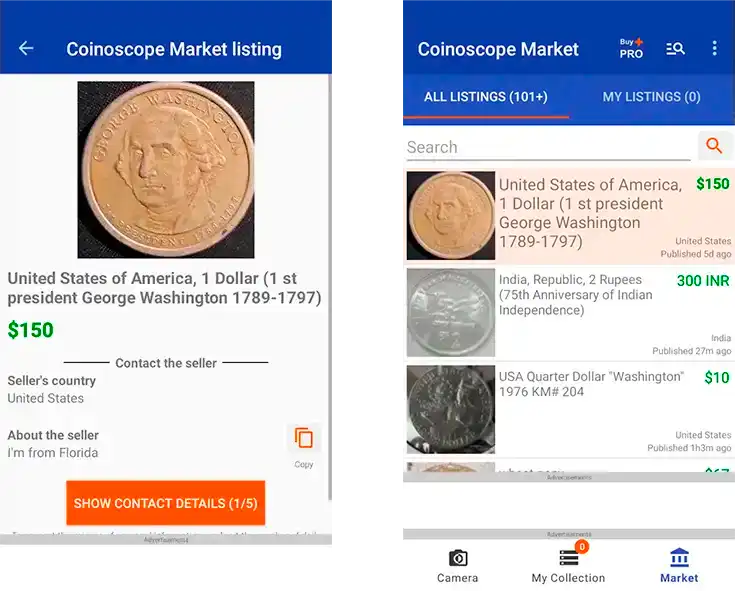Click the orange magnifier search button
The width and height of the screenshot is (735, 591).
pyautogui.click(x=714, y=146)
